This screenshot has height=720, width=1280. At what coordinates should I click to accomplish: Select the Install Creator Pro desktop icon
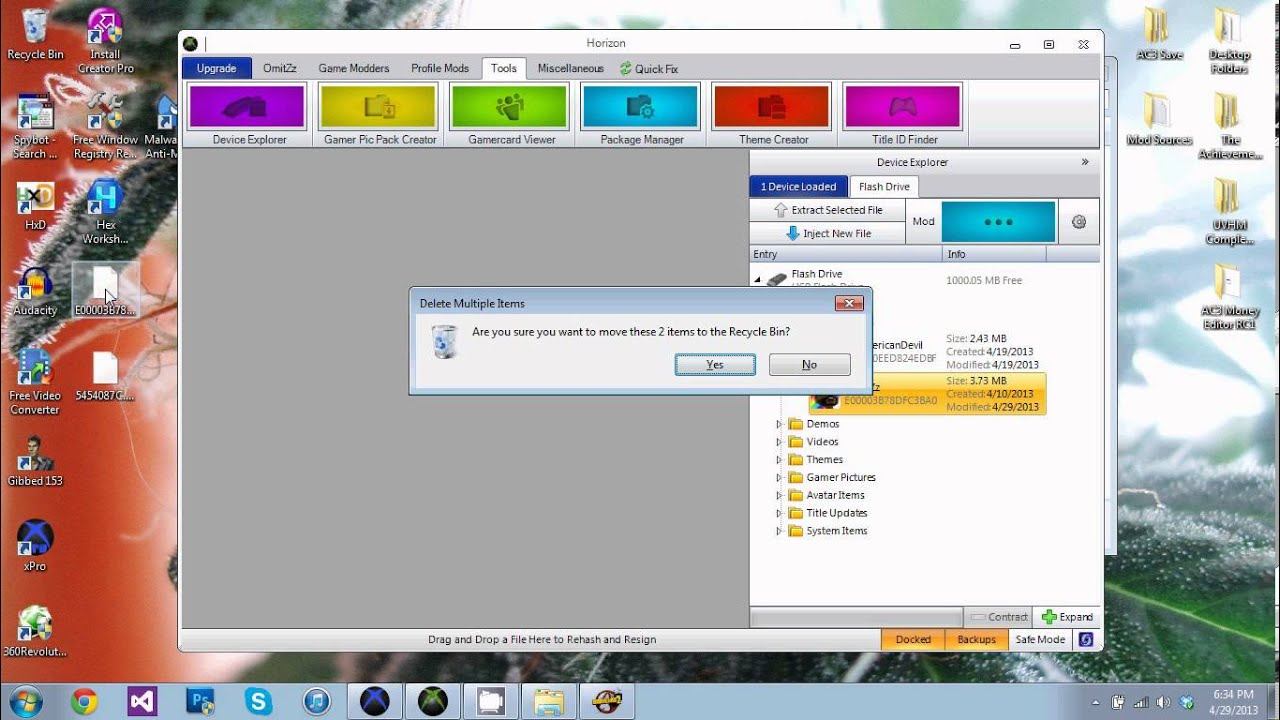click(x=105, y=42)
